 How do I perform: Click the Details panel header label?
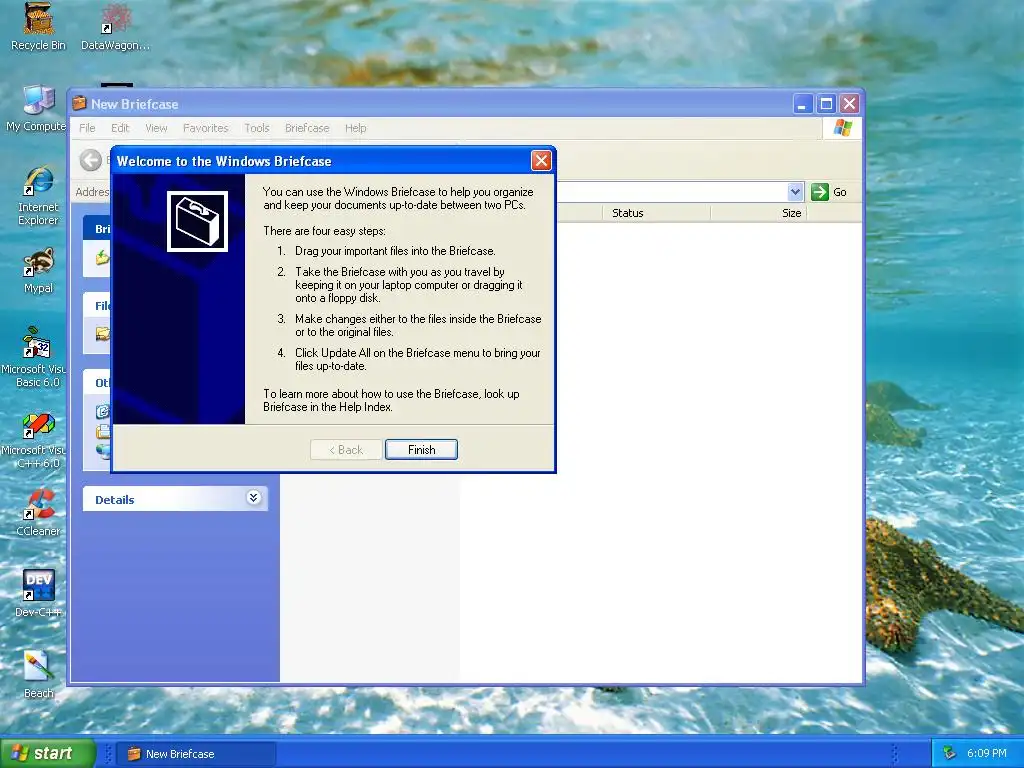[x=115, y=500]
